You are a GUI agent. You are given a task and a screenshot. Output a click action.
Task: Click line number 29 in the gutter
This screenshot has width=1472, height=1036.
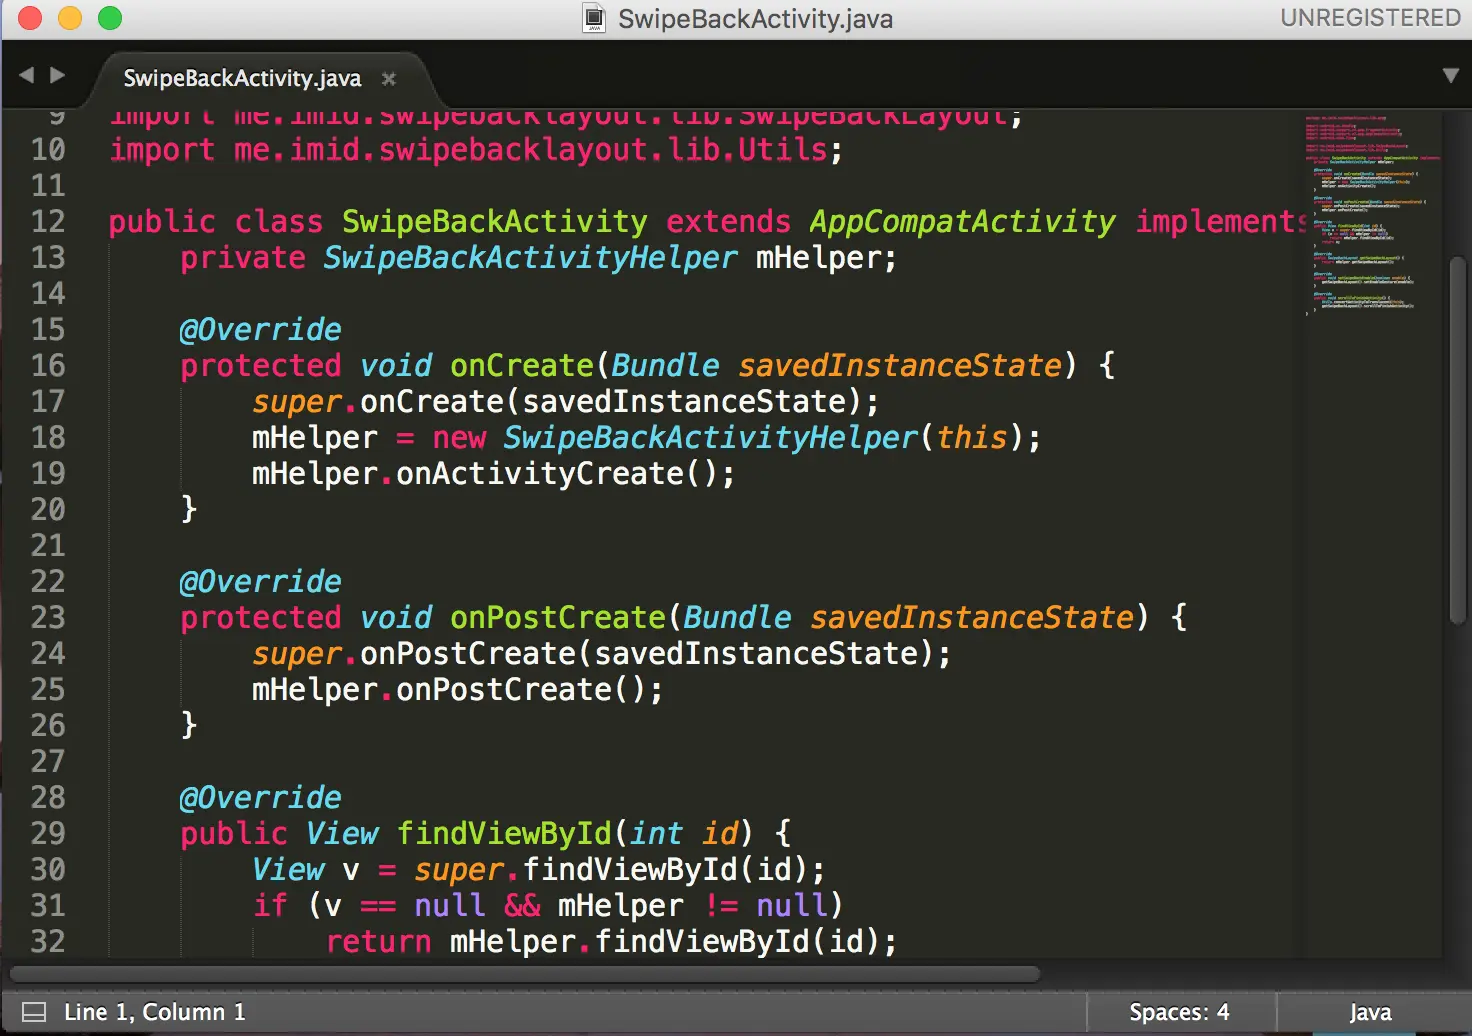(48, 833)
